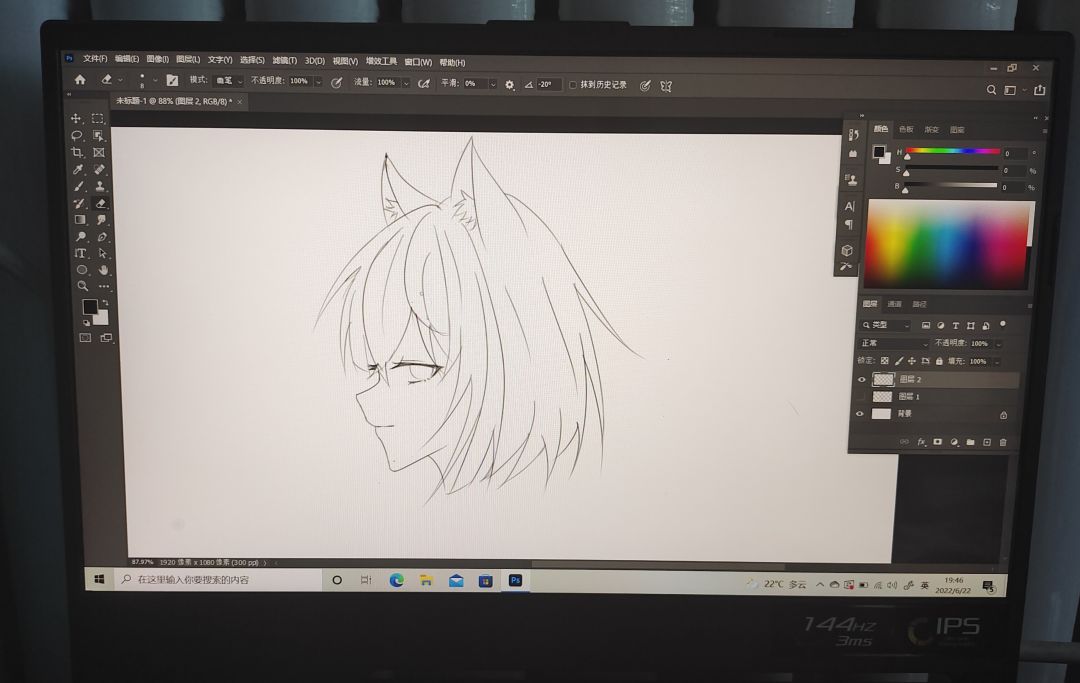Expand the layer filter 类型 dropdown
Image resolution: width=1080 pixels, height=683 pixels.
[886, 325]
